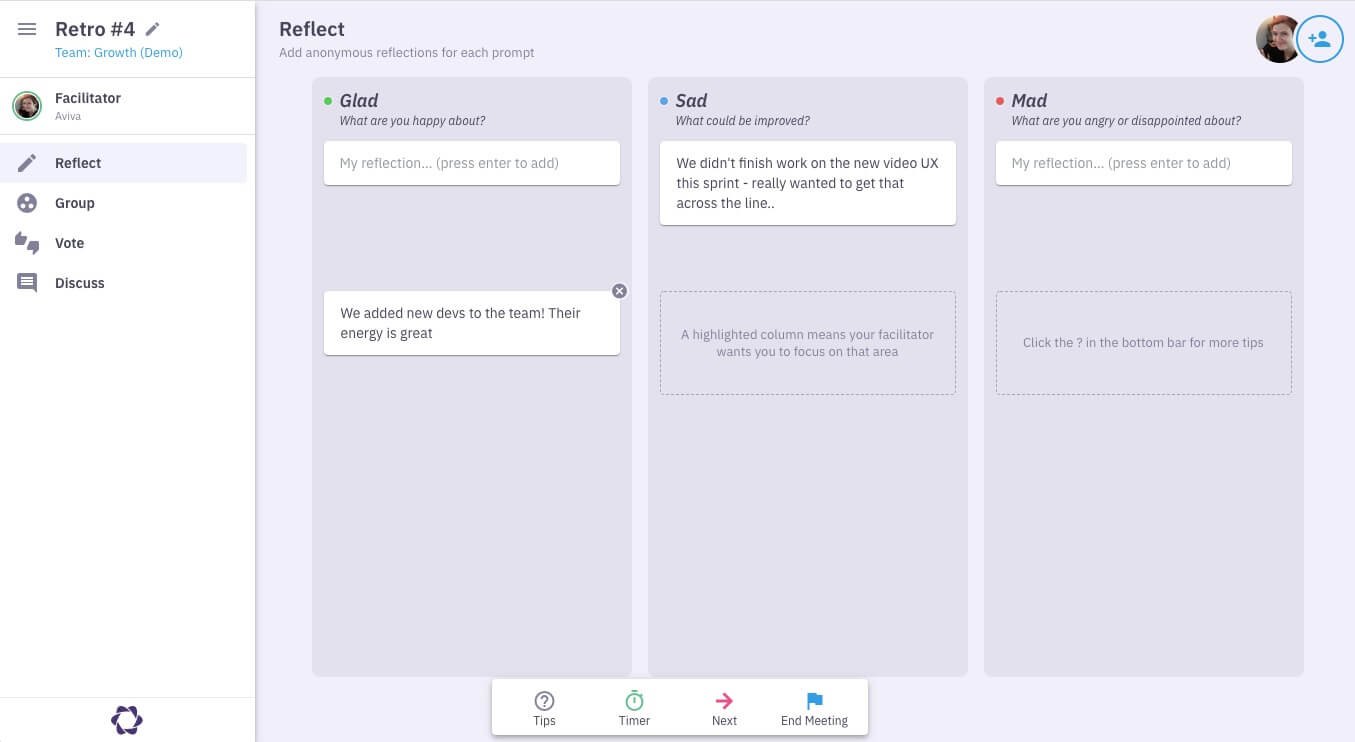Open the Team: Growth (Demo) link
The image size is (1355, 742).
tap(119, 53)
